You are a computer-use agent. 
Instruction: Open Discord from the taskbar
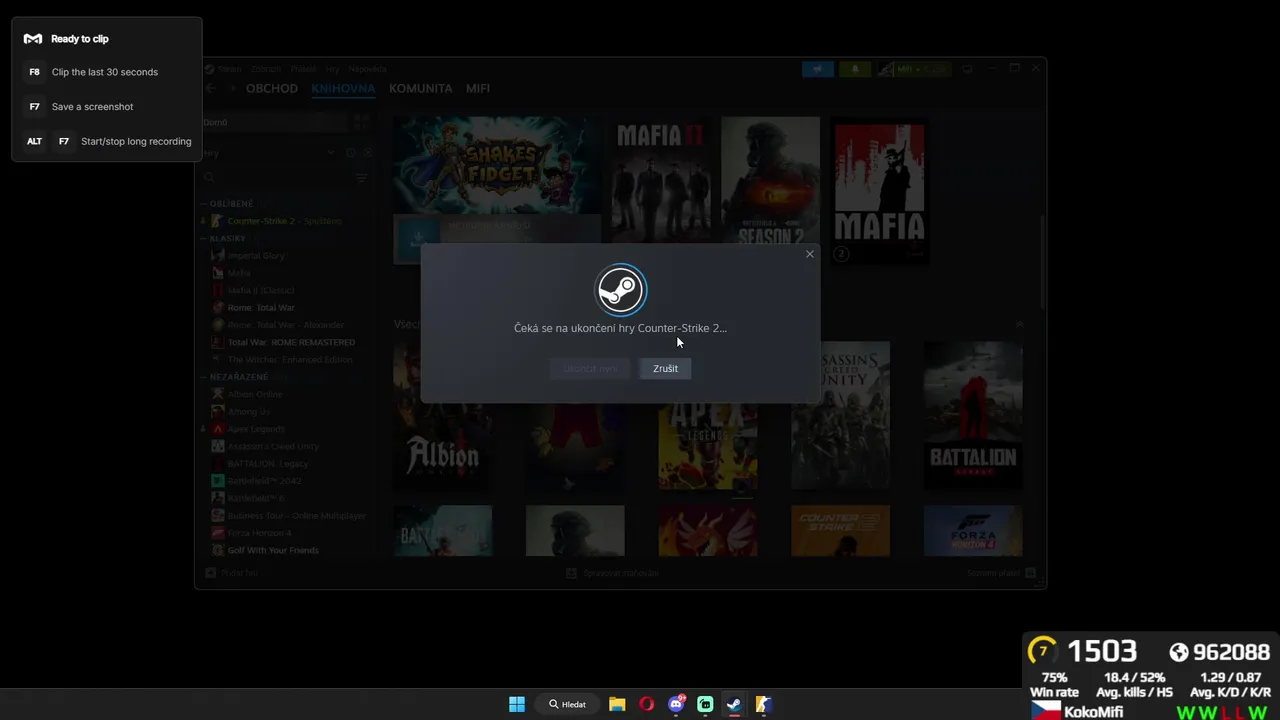coord(676,704)
